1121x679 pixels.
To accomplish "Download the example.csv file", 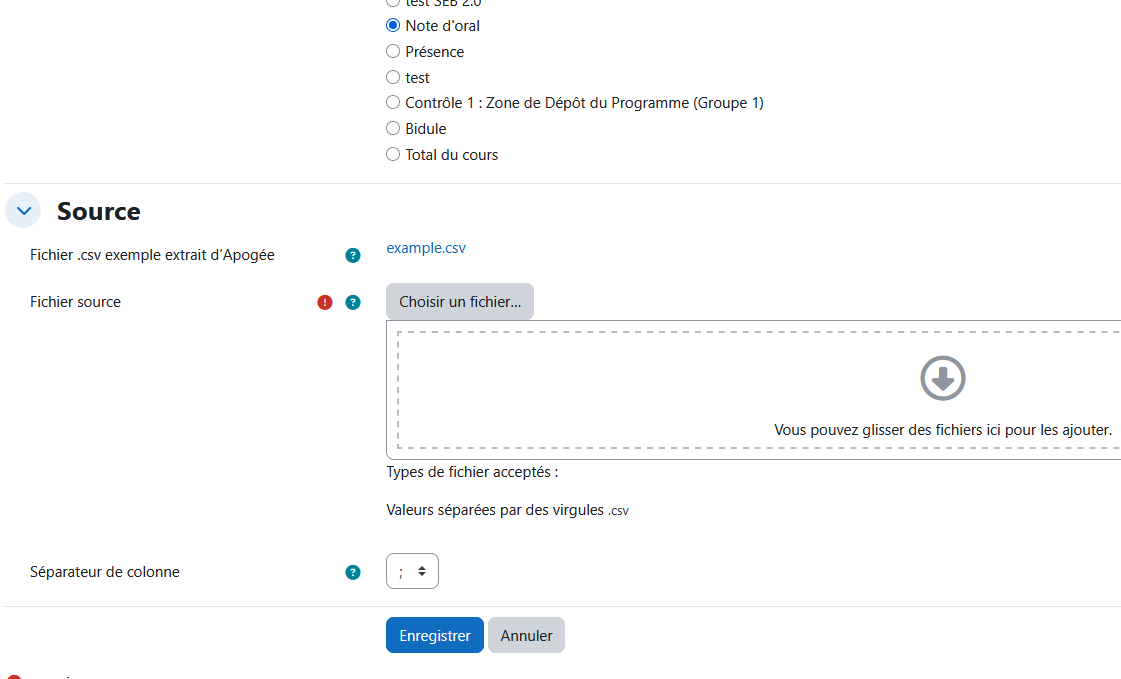I will point(425,247).
